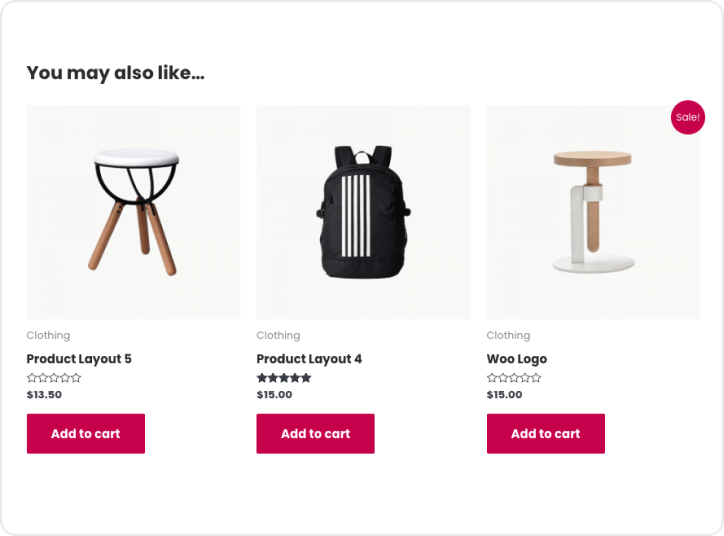Click the "You may also like…" heading

coord(115,73)
